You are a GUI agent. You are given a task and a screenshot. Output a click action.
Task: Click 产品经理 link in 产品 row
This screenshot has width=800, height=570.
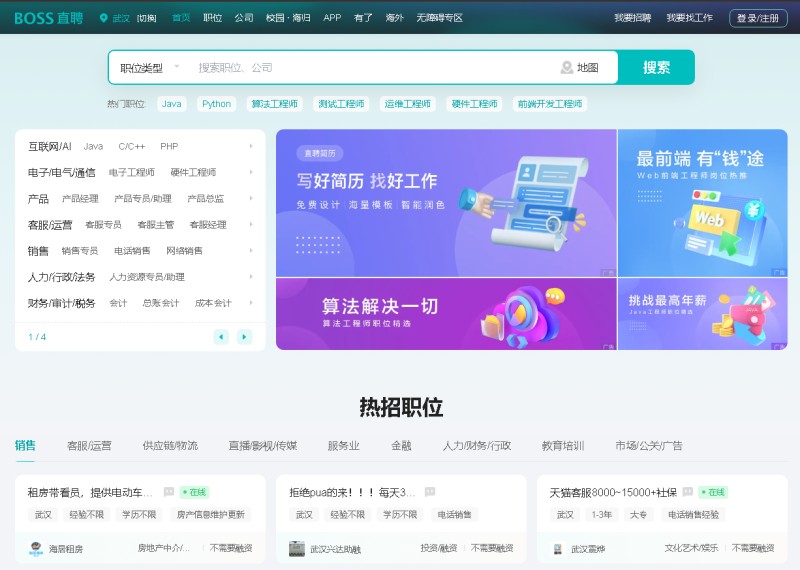click(x=80, y=199)
